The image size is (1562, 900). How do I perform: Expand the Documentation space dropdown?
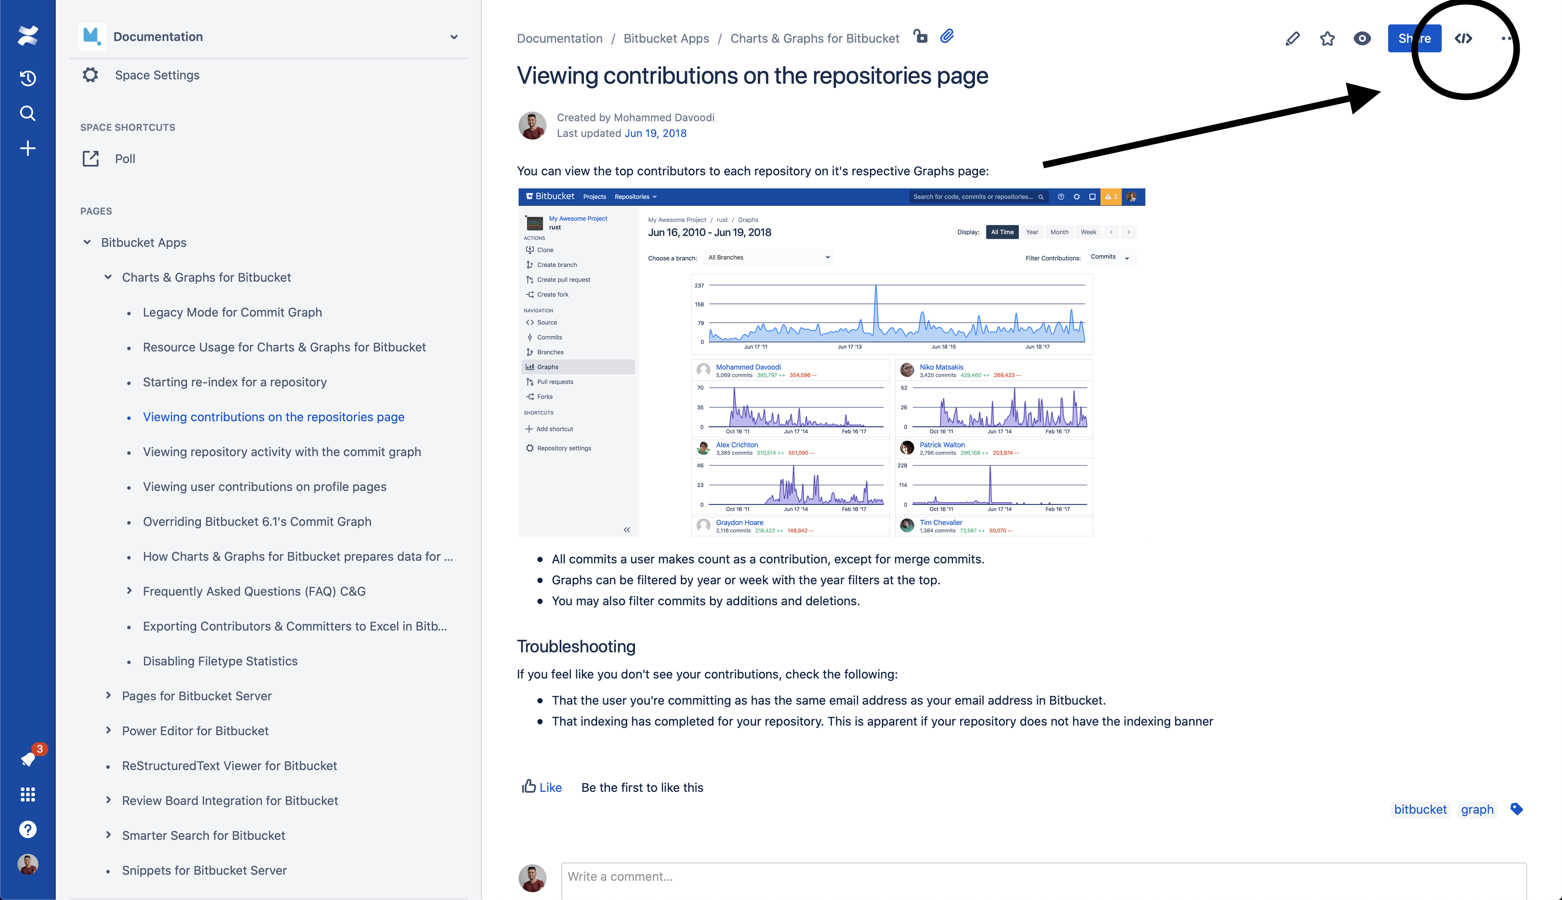pos(454,37)
